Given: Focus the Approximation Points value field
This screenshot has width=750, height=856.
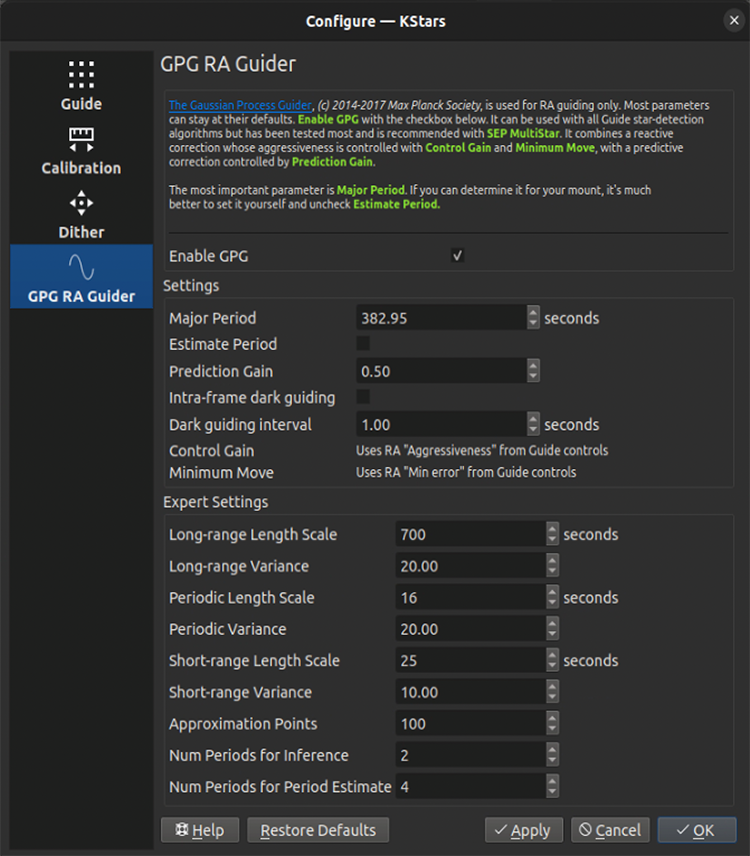Looking at the screenshot, I should [470, 724].
